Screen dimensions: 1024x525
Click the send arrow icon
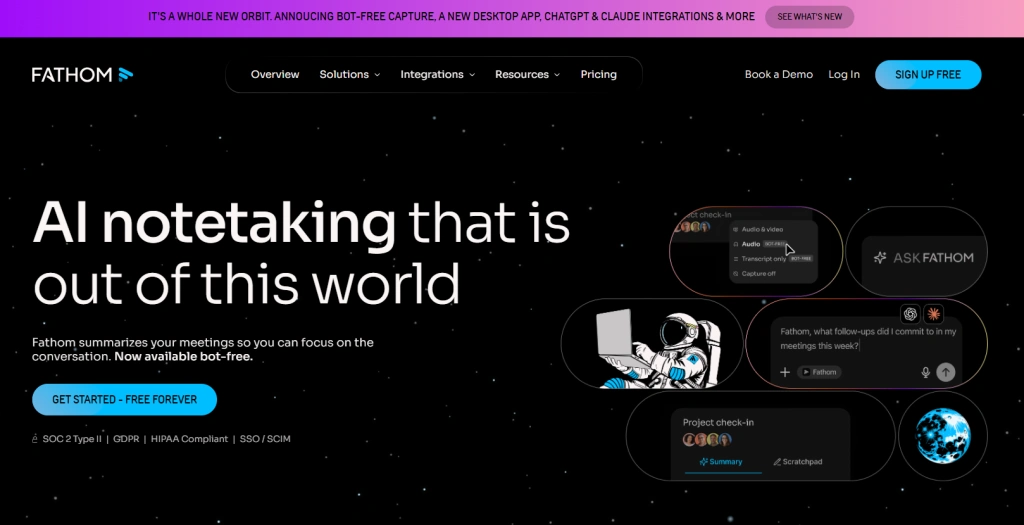946,372
